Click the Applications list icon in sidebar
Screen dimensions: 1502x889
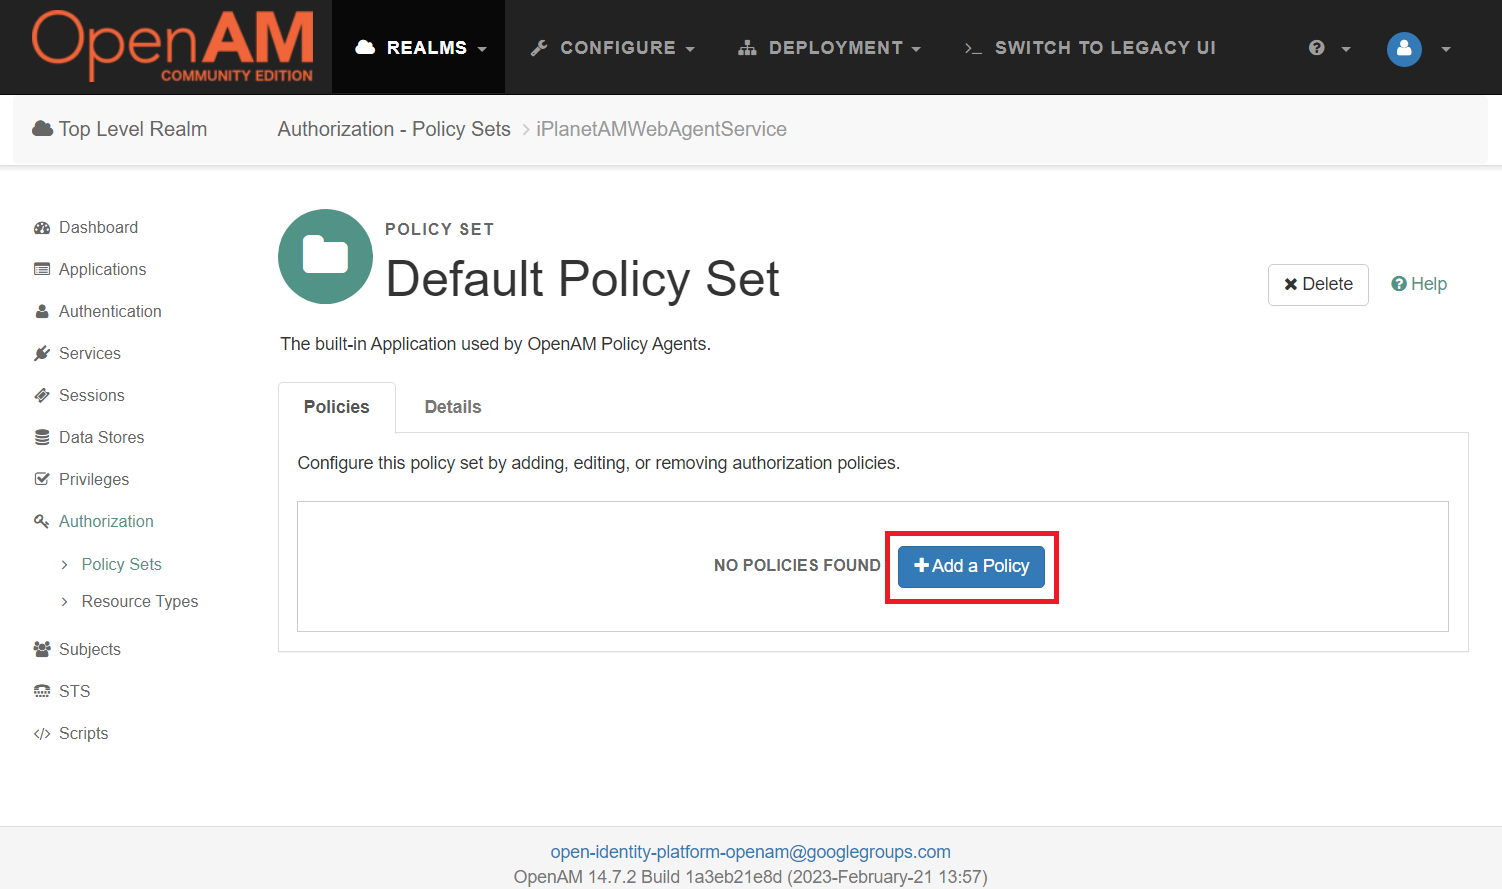pyautogui.click(x=42, y=270)
